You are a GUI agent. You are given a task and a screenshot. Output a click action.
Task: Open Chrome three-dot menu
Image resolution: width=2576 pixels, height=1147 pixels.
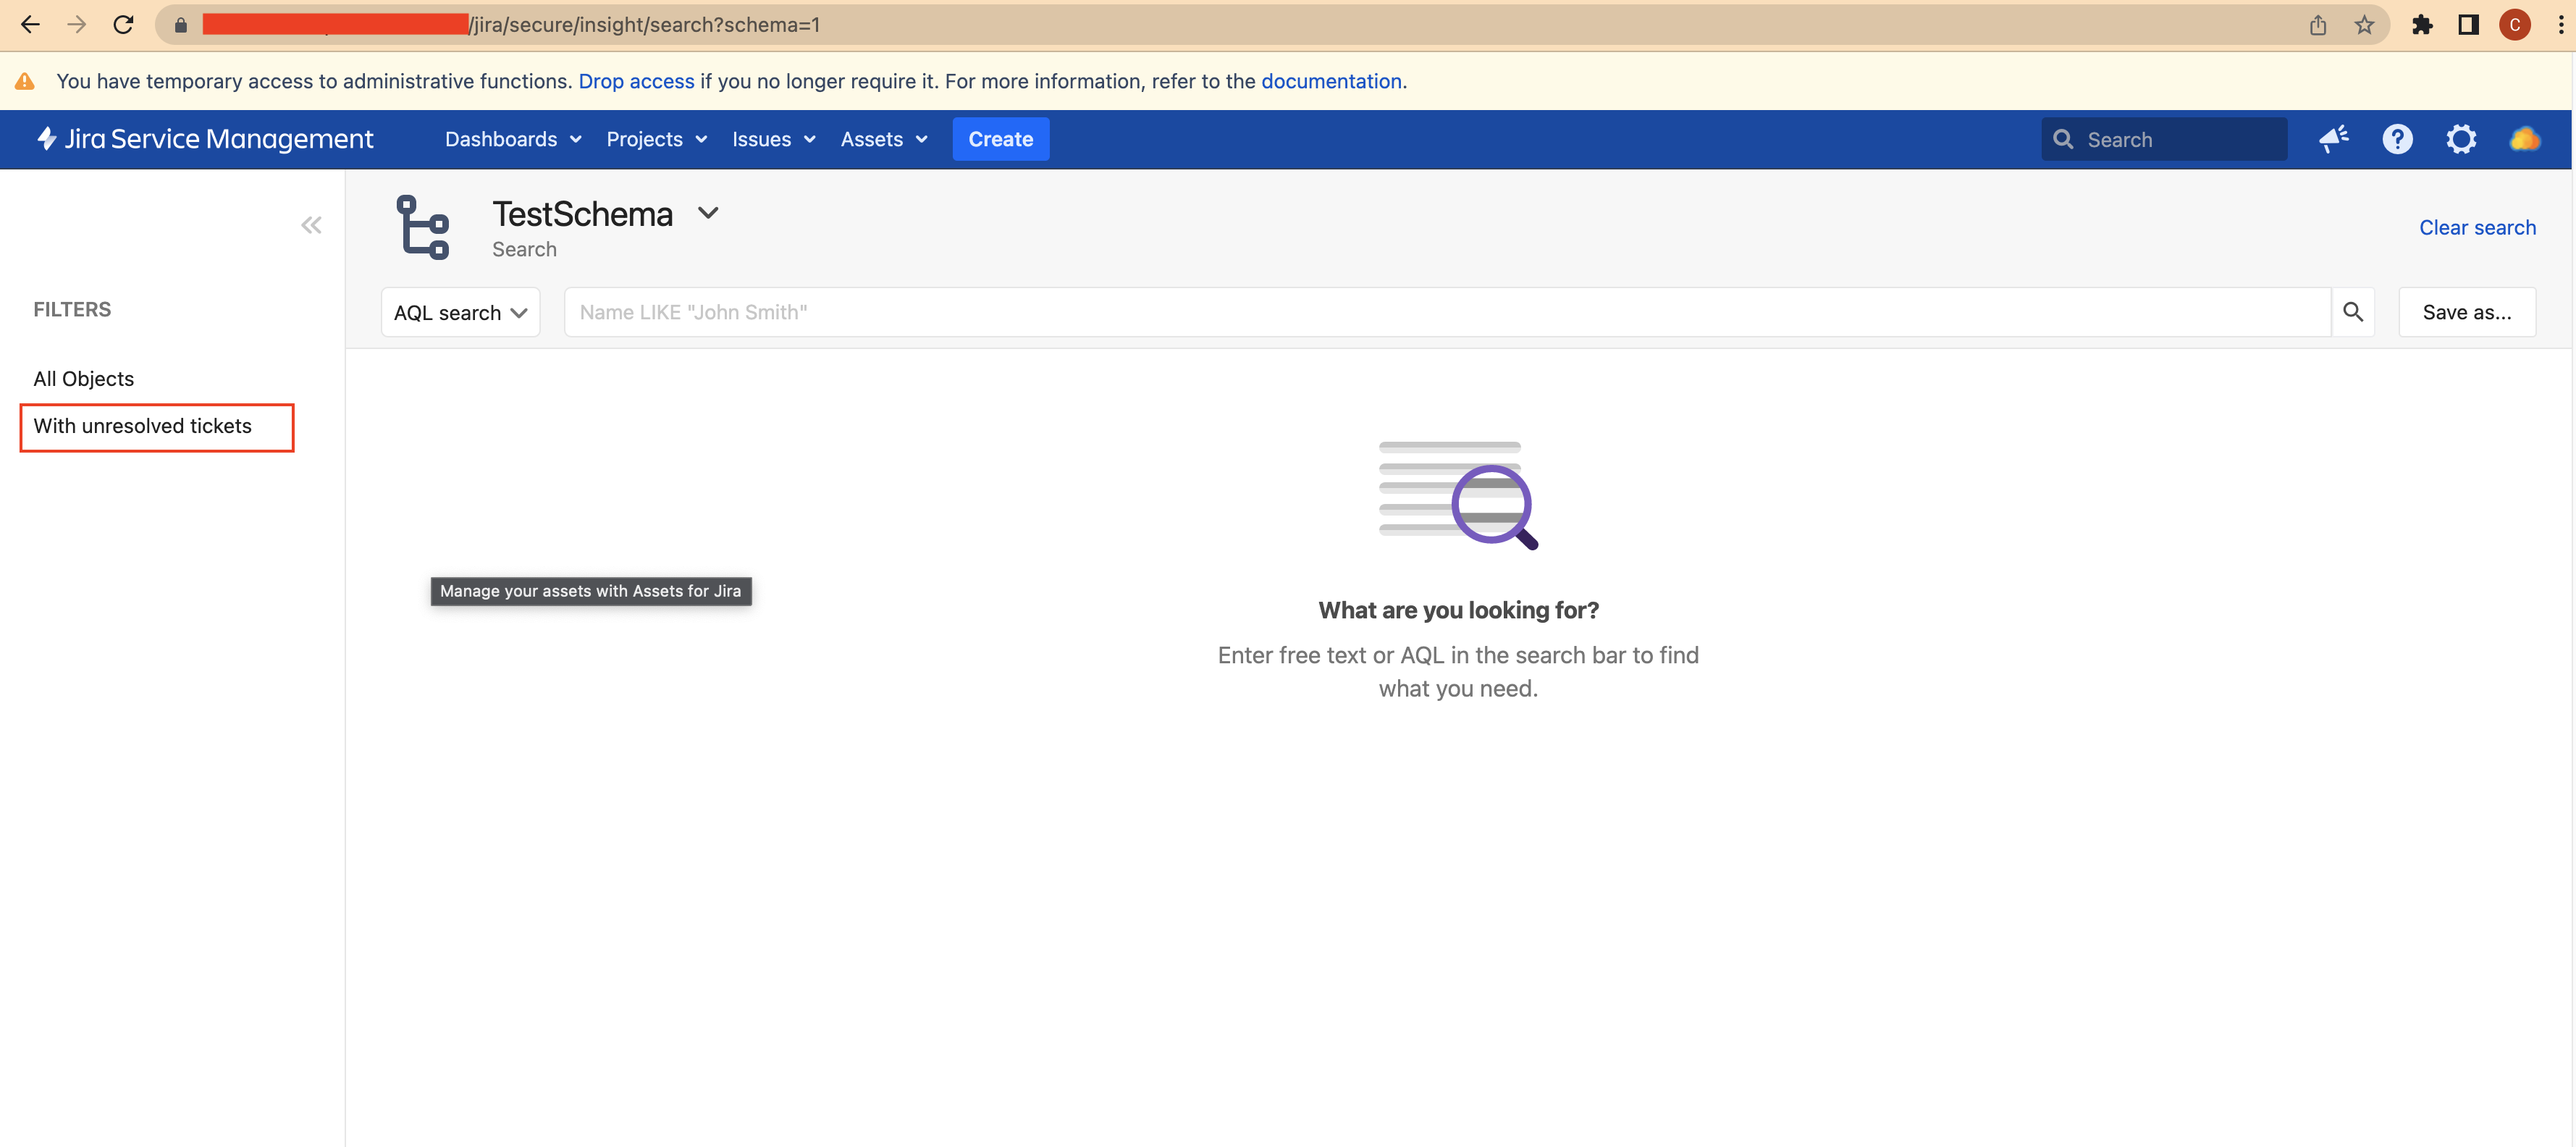tap(2560, 25)
